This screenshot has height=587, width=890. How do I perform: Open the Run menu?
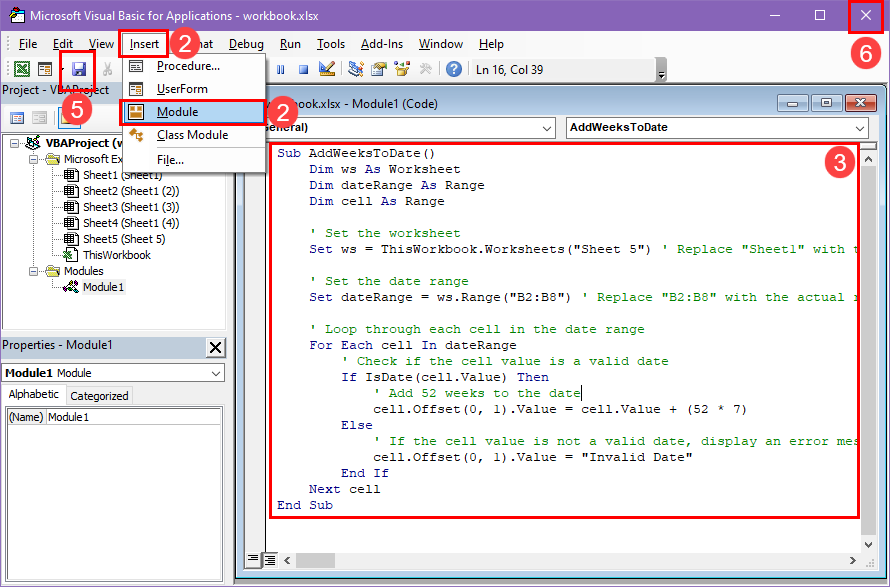point(290,44)
